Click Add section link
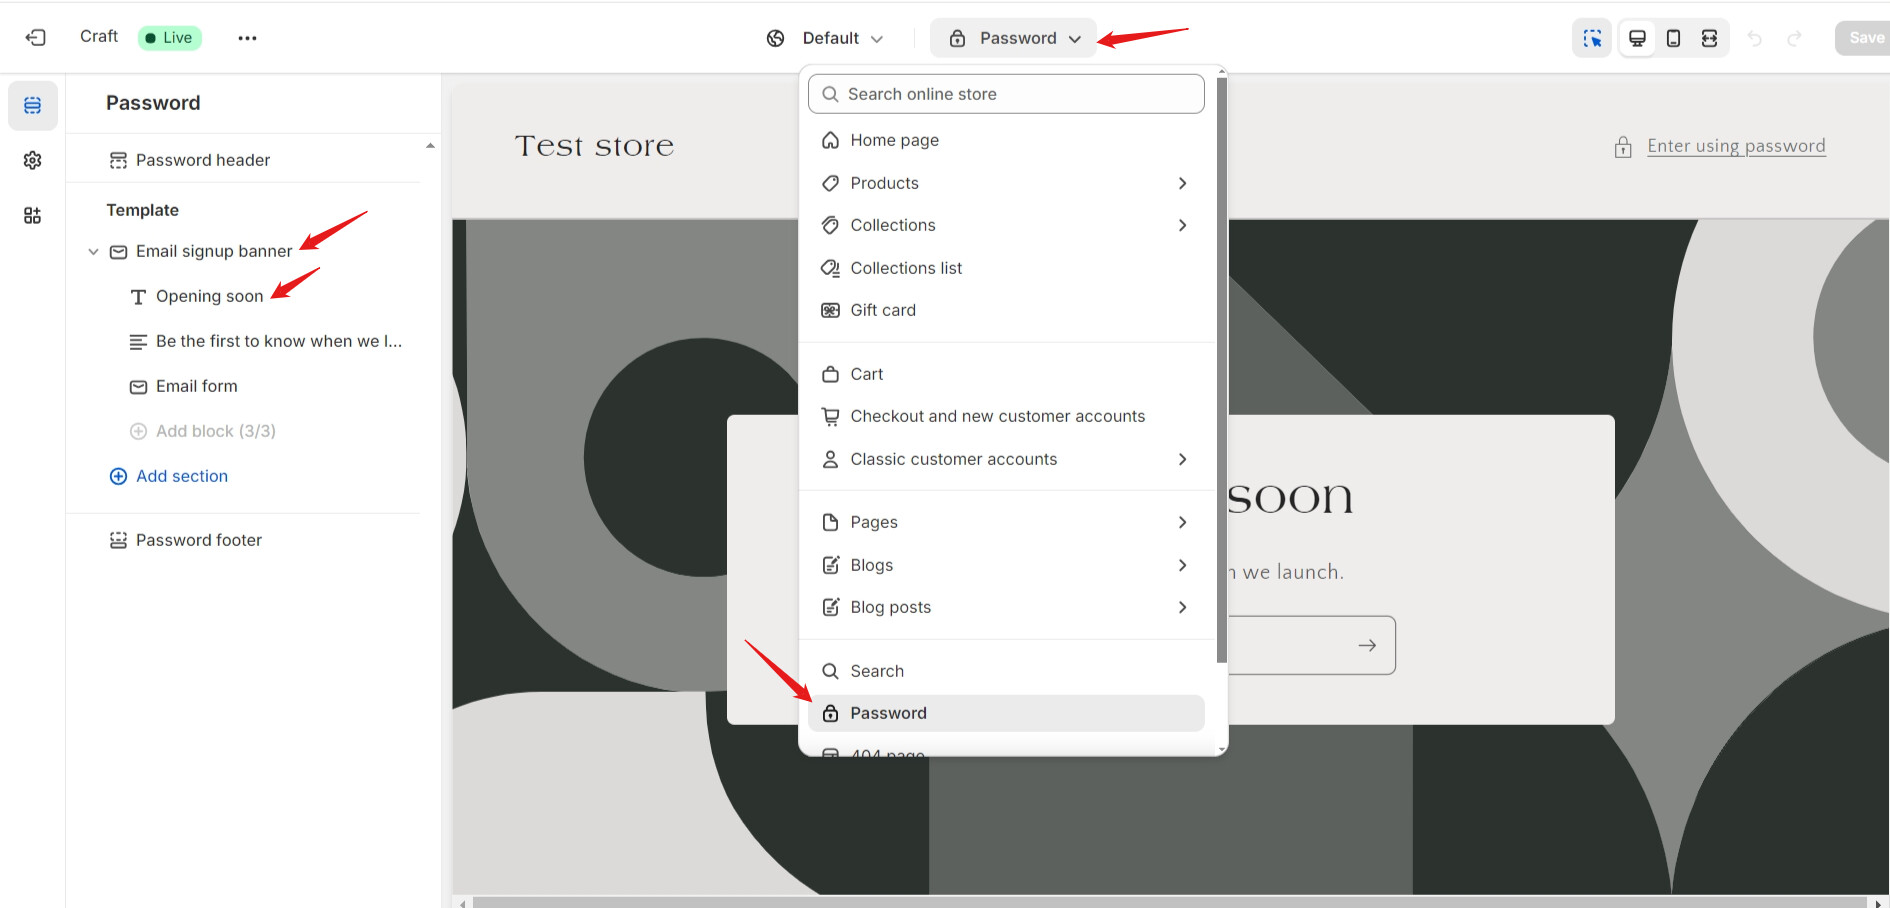 click(x=182, y=476)
